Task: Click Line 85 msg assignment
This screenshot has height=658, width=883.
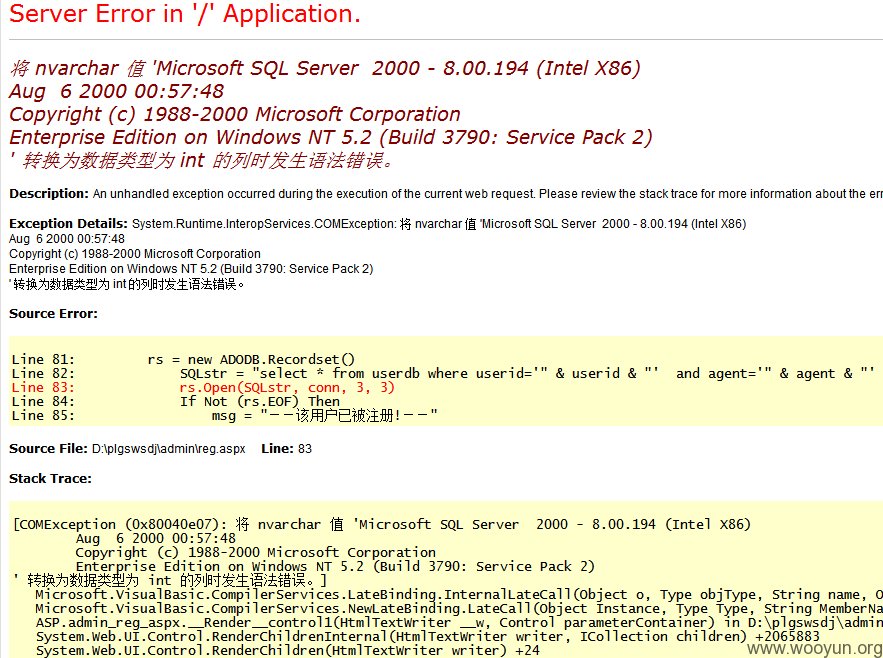Action: 225,416
